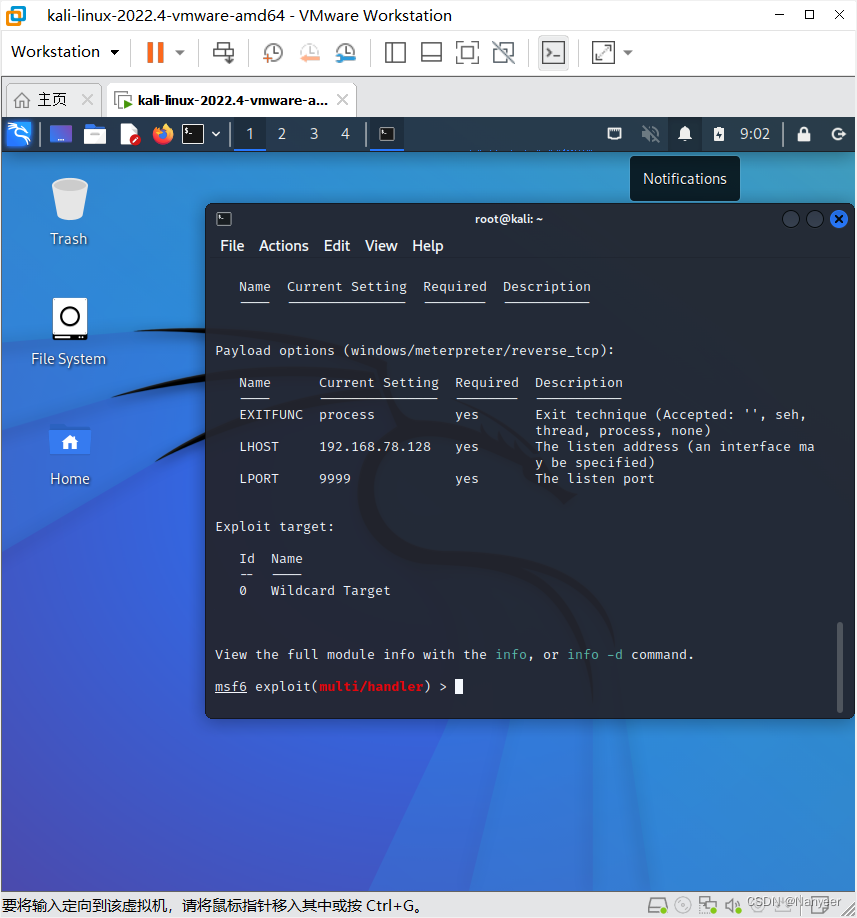Image resolution: width=857 pixels, height=918 pixels.
Task: Click the network connection icon in Kali panel
Action: point(615,134)
